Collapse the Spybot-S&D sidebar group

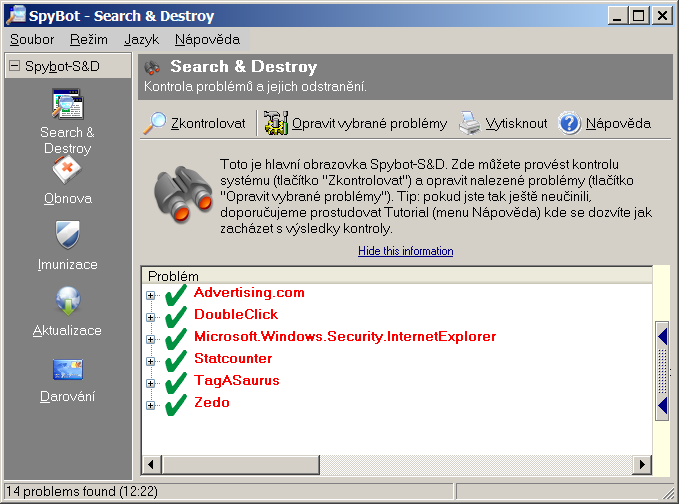click(x=15, y=66)
